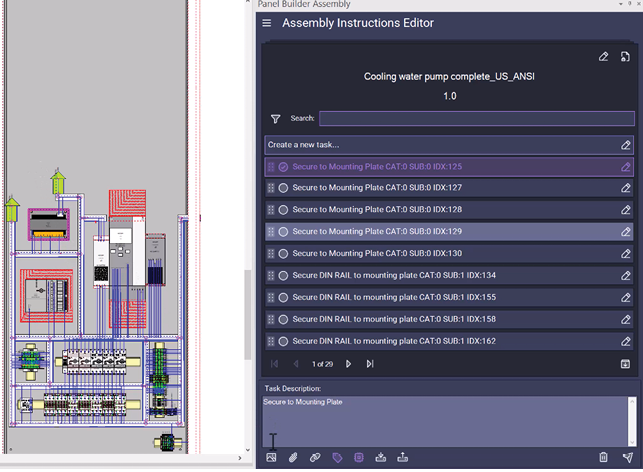643x472 pixels.
Task: Click the paperclip attachment icon
Action: point(293,457)
